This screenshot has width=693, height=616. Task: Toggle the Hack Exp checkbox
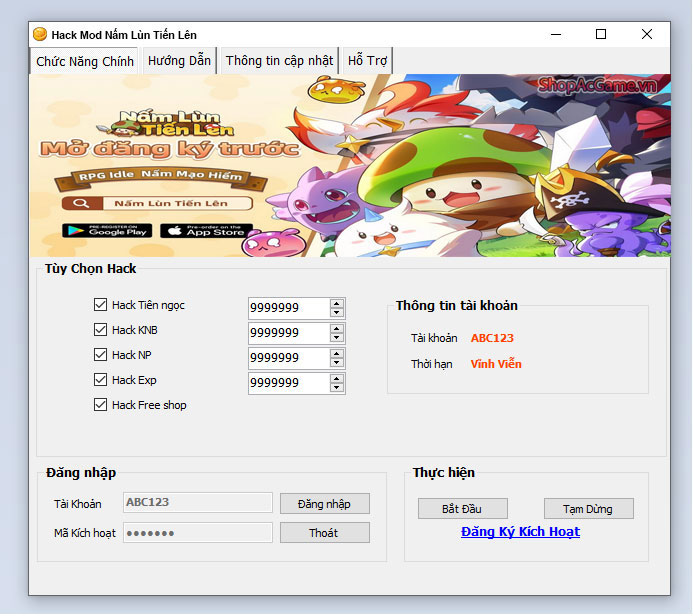(100, 380)
